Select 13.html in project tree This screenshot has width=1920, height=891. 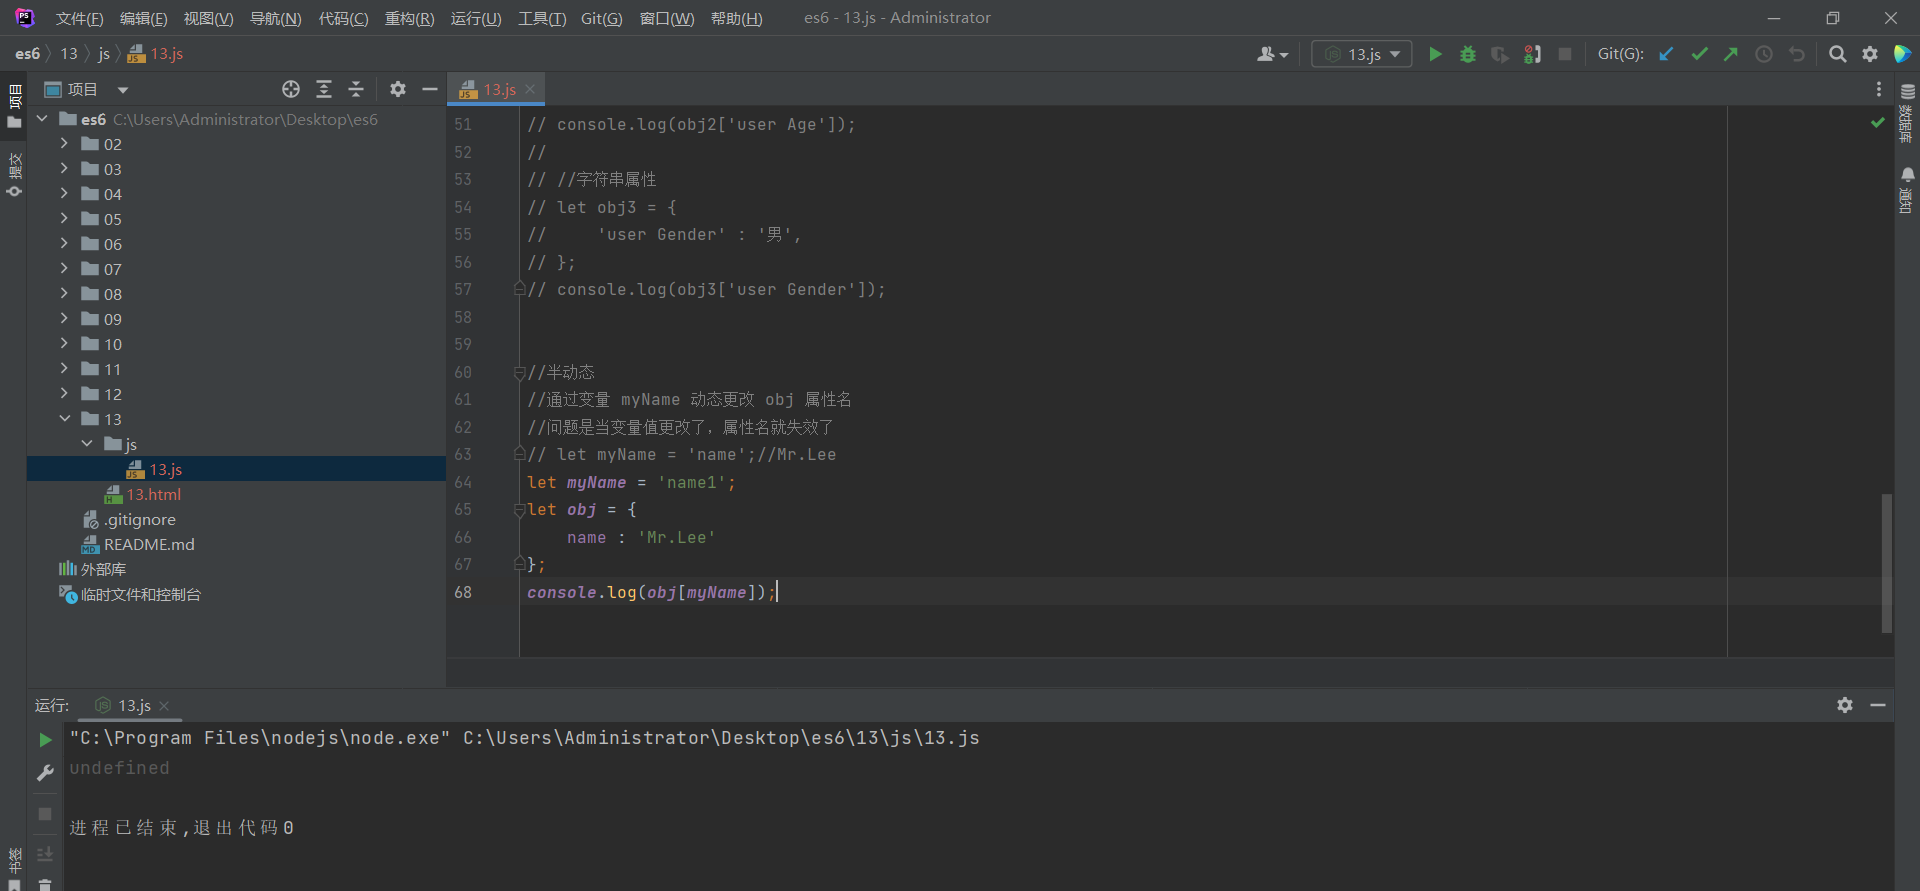153,494
